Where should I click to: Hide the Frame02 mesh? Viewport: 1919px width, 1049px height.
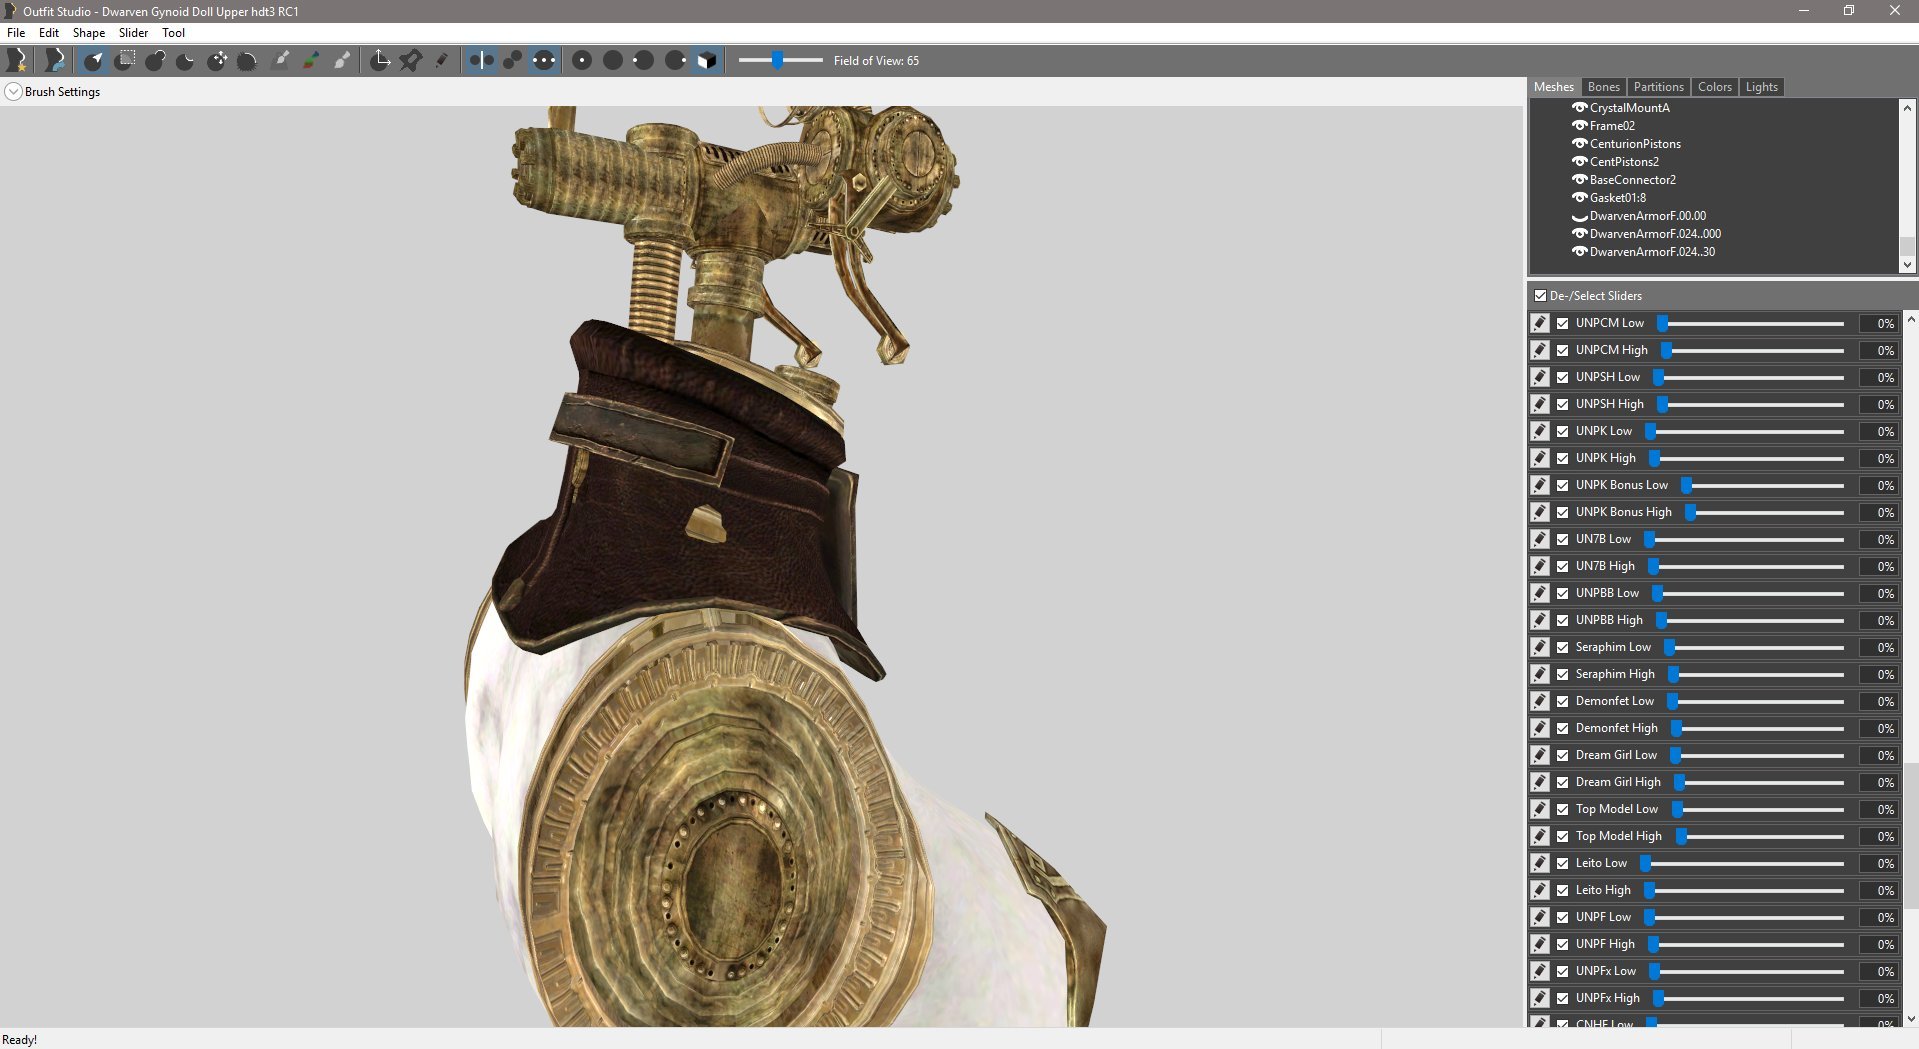point(1580,126)
